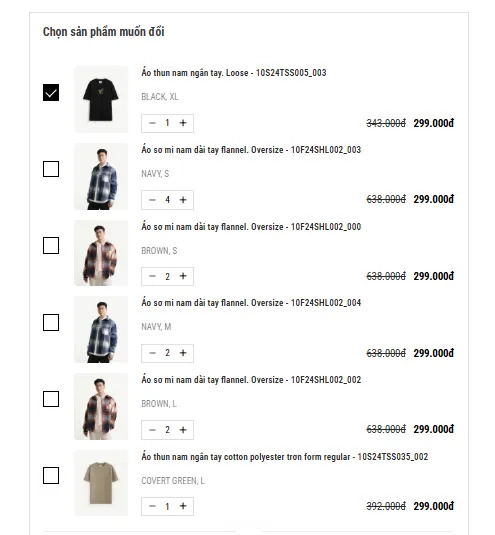495x535 pixels.
Task: Uncheck the black Loose t-shirt checkbox
Action: (51, 92)
